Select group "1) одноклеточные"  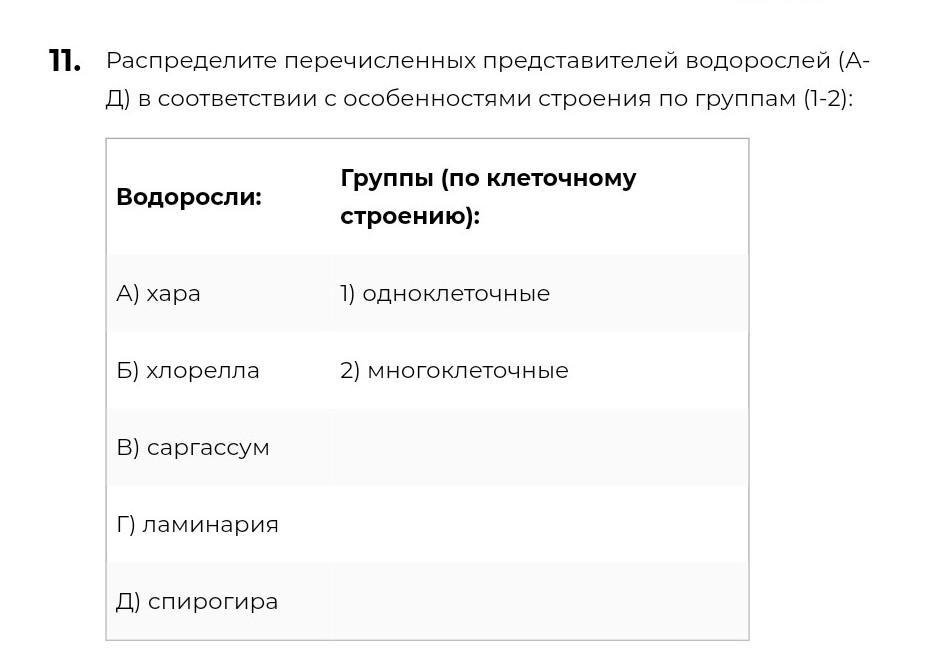click(445, 294)
